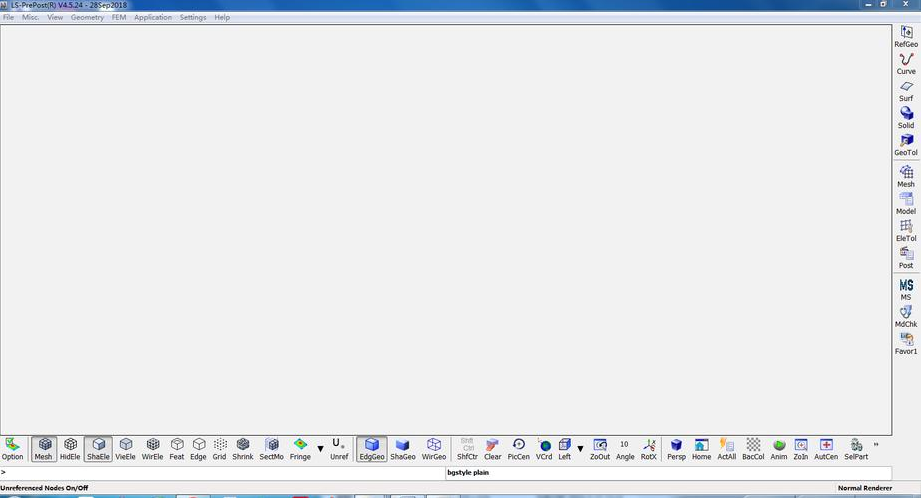Start animation with Anim

coord(779,449)
